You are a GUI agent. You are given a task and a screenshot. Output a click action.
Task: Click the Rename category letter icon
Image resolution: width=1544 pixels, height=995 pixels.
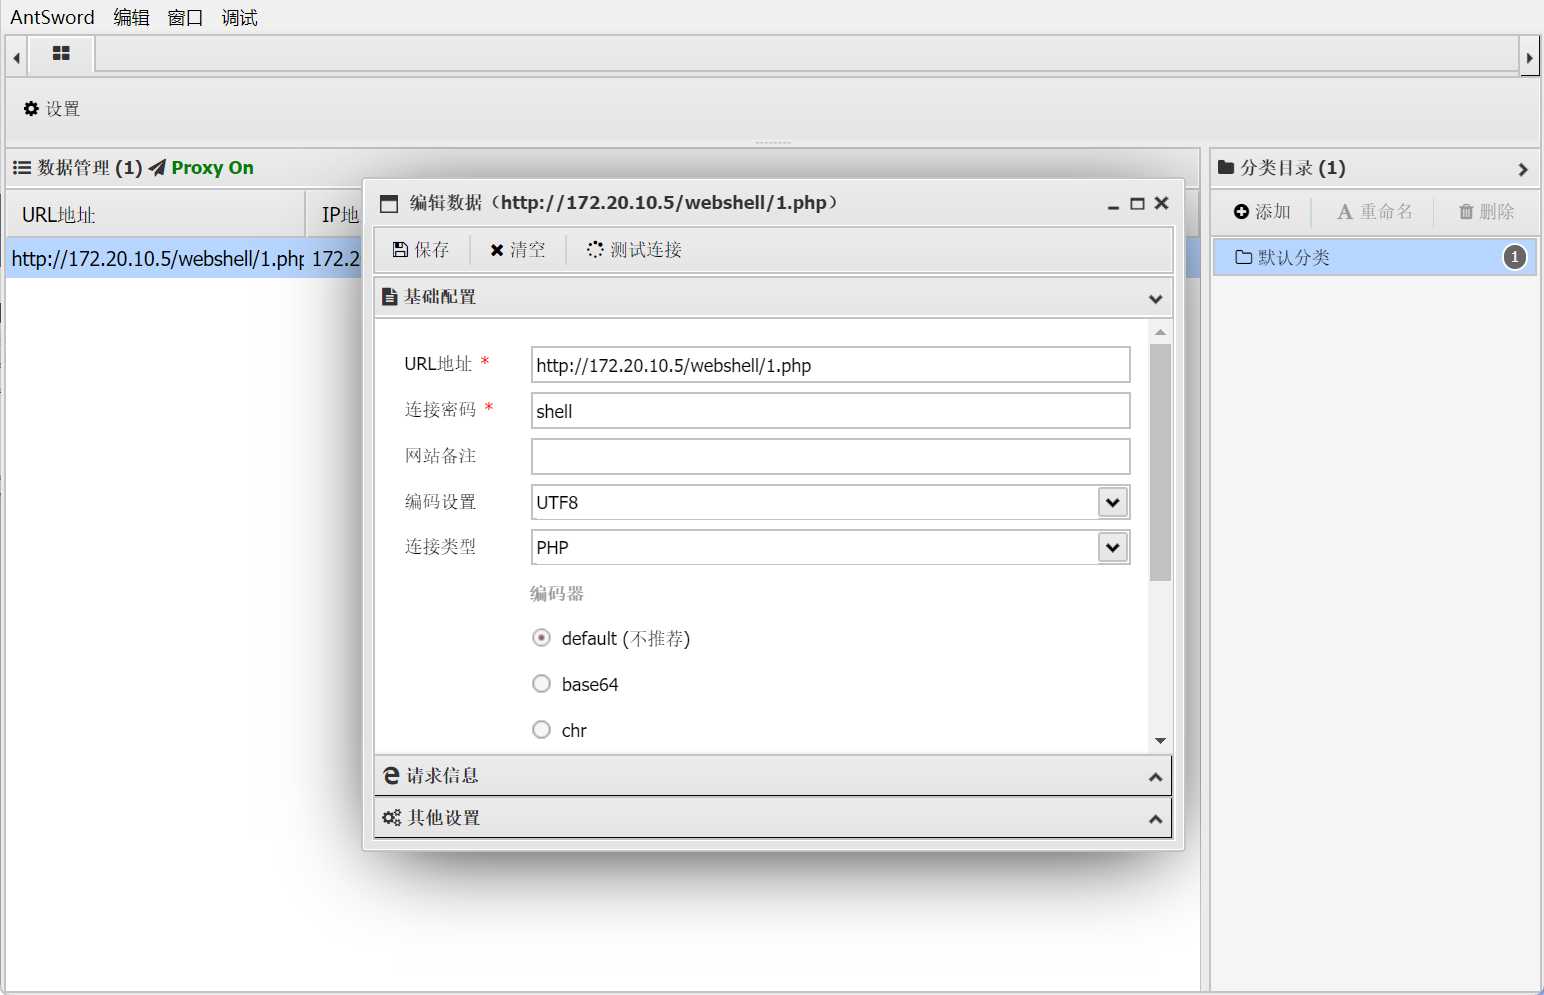[x=1345, y=212]
